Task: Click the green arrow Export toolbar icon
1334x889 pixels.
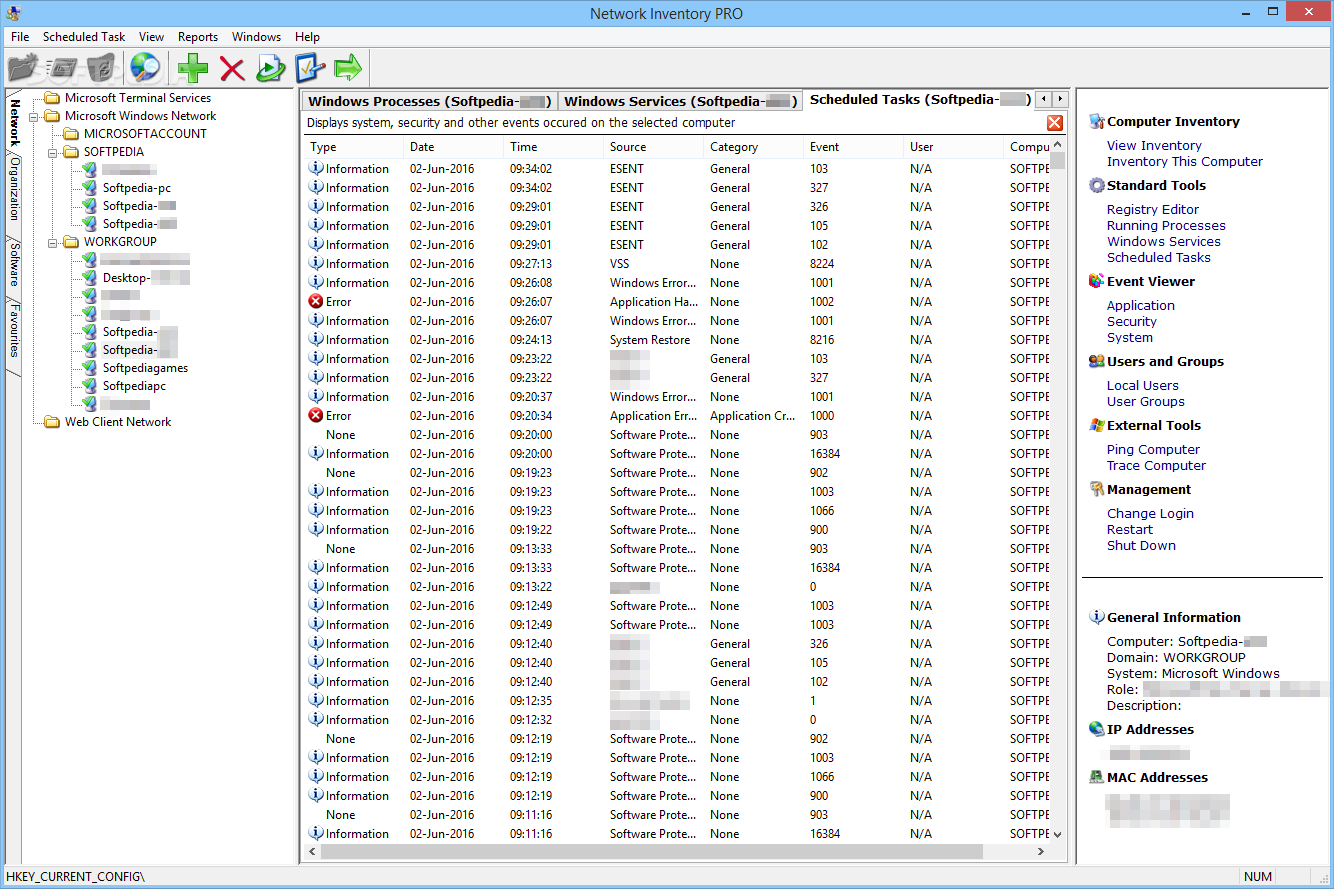Action: pyautogui.click(x=348, y=68)
